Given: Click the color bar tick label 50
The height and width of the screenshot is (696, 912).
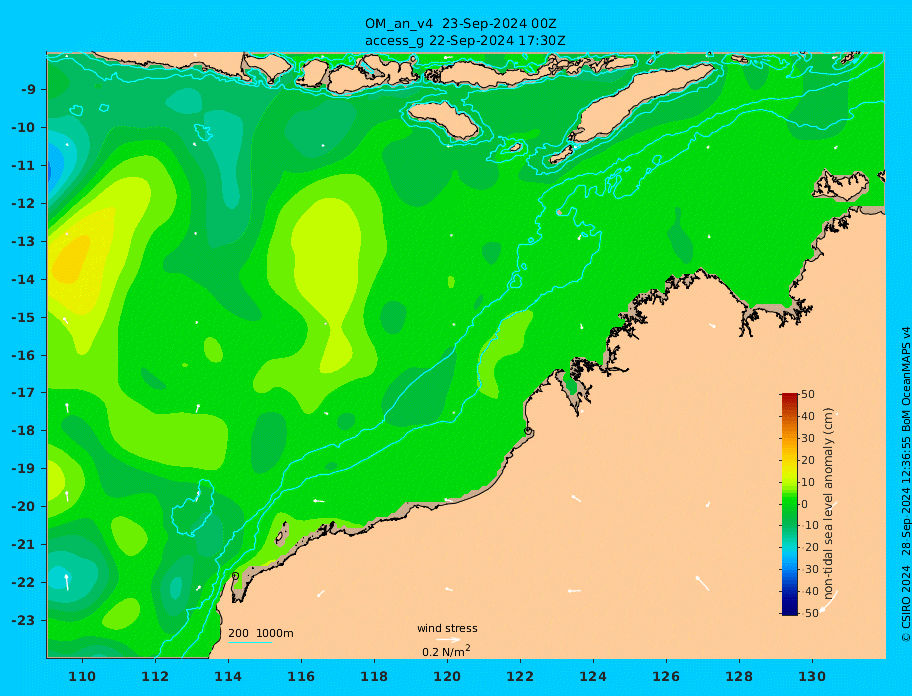Looking at the screenshot, I should 808,394.
